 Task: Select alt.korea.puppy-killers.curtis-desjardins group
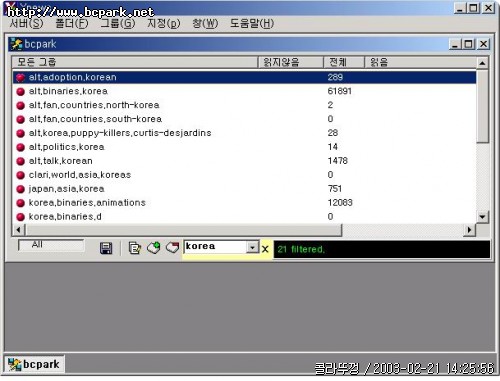(x=120, y=133)
